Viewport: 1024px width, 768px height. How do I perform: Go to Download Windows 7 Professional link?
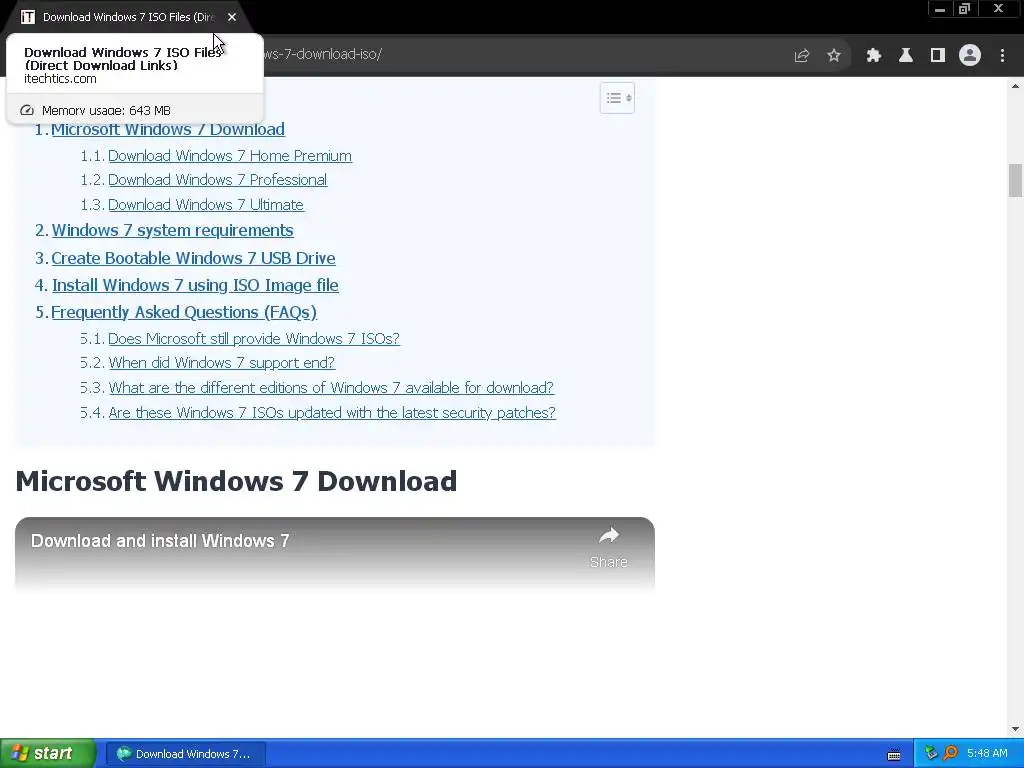(217, 180)
